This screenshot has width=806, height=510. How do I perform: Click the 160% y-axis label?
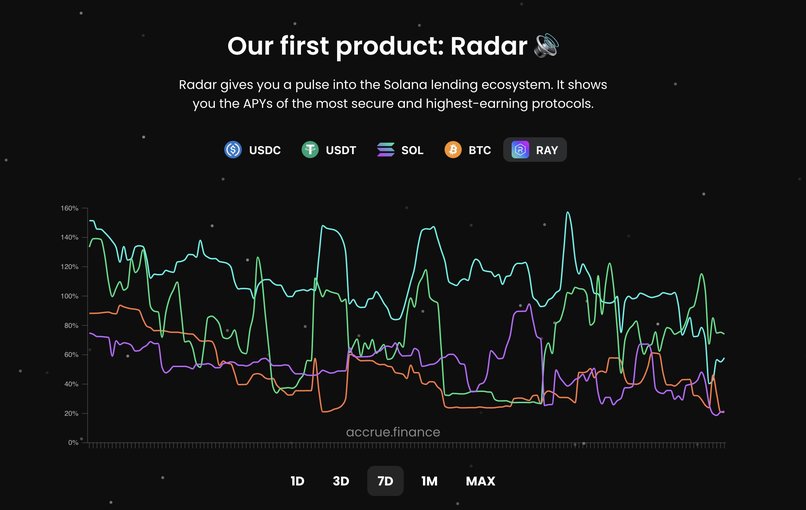tap(69, 208)
